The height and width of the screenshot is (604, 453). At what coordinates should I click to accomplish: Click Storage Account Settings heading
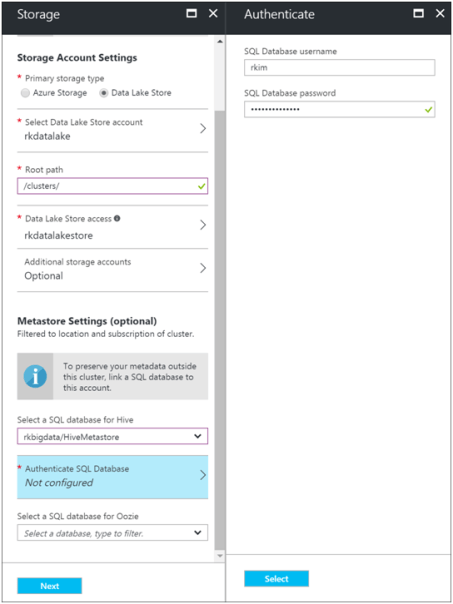pyautogui.click(x=77, y=58)
